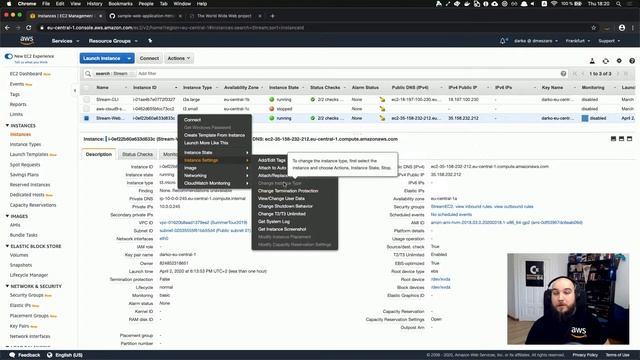Viewport: 640px width, 360px height.
Task: Open the account user dropdown
Action: pyautogui.click(x=536, y=41)
